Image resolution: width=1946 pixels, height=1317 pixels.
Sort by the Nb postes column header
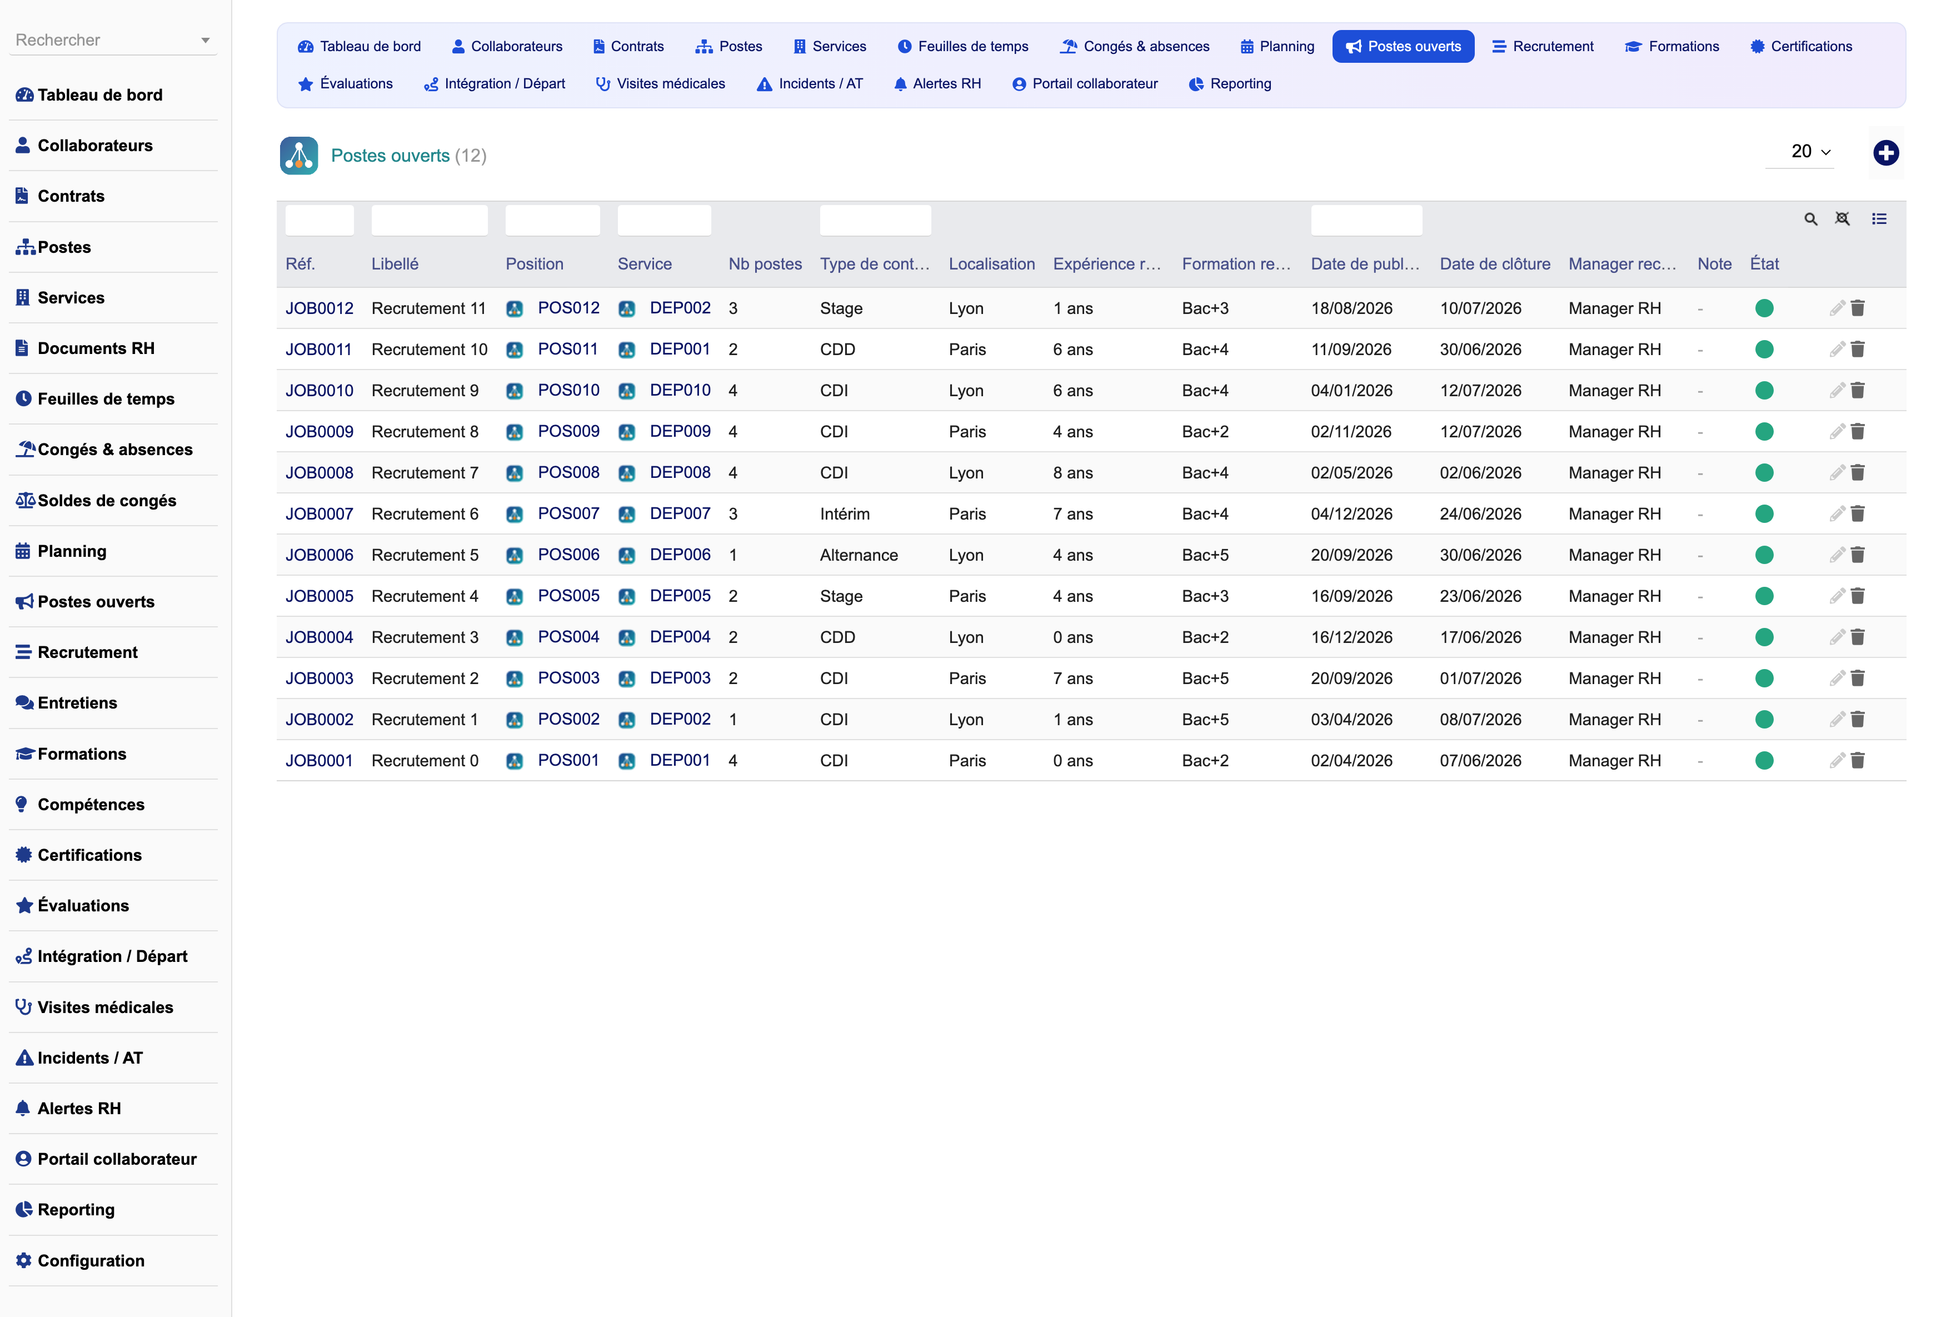[765, 264]
